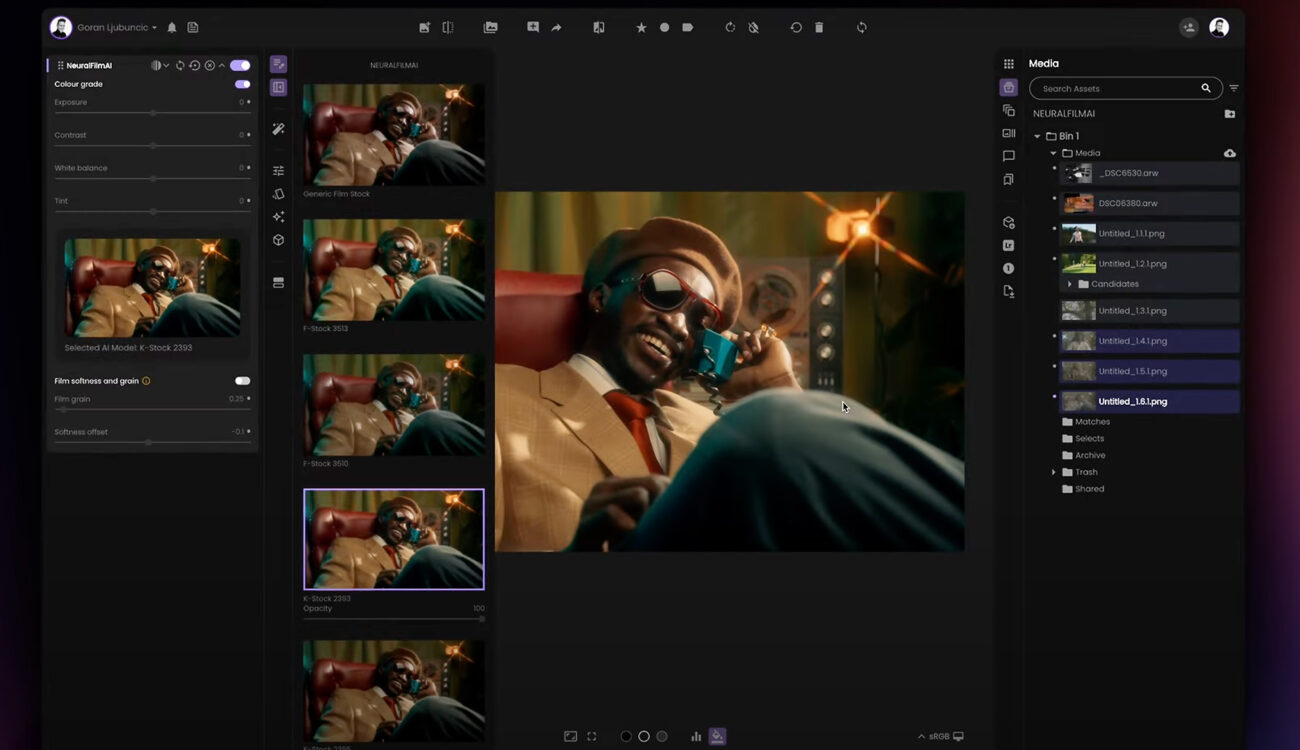Select the grey background circle option

[x=662, y=736]
